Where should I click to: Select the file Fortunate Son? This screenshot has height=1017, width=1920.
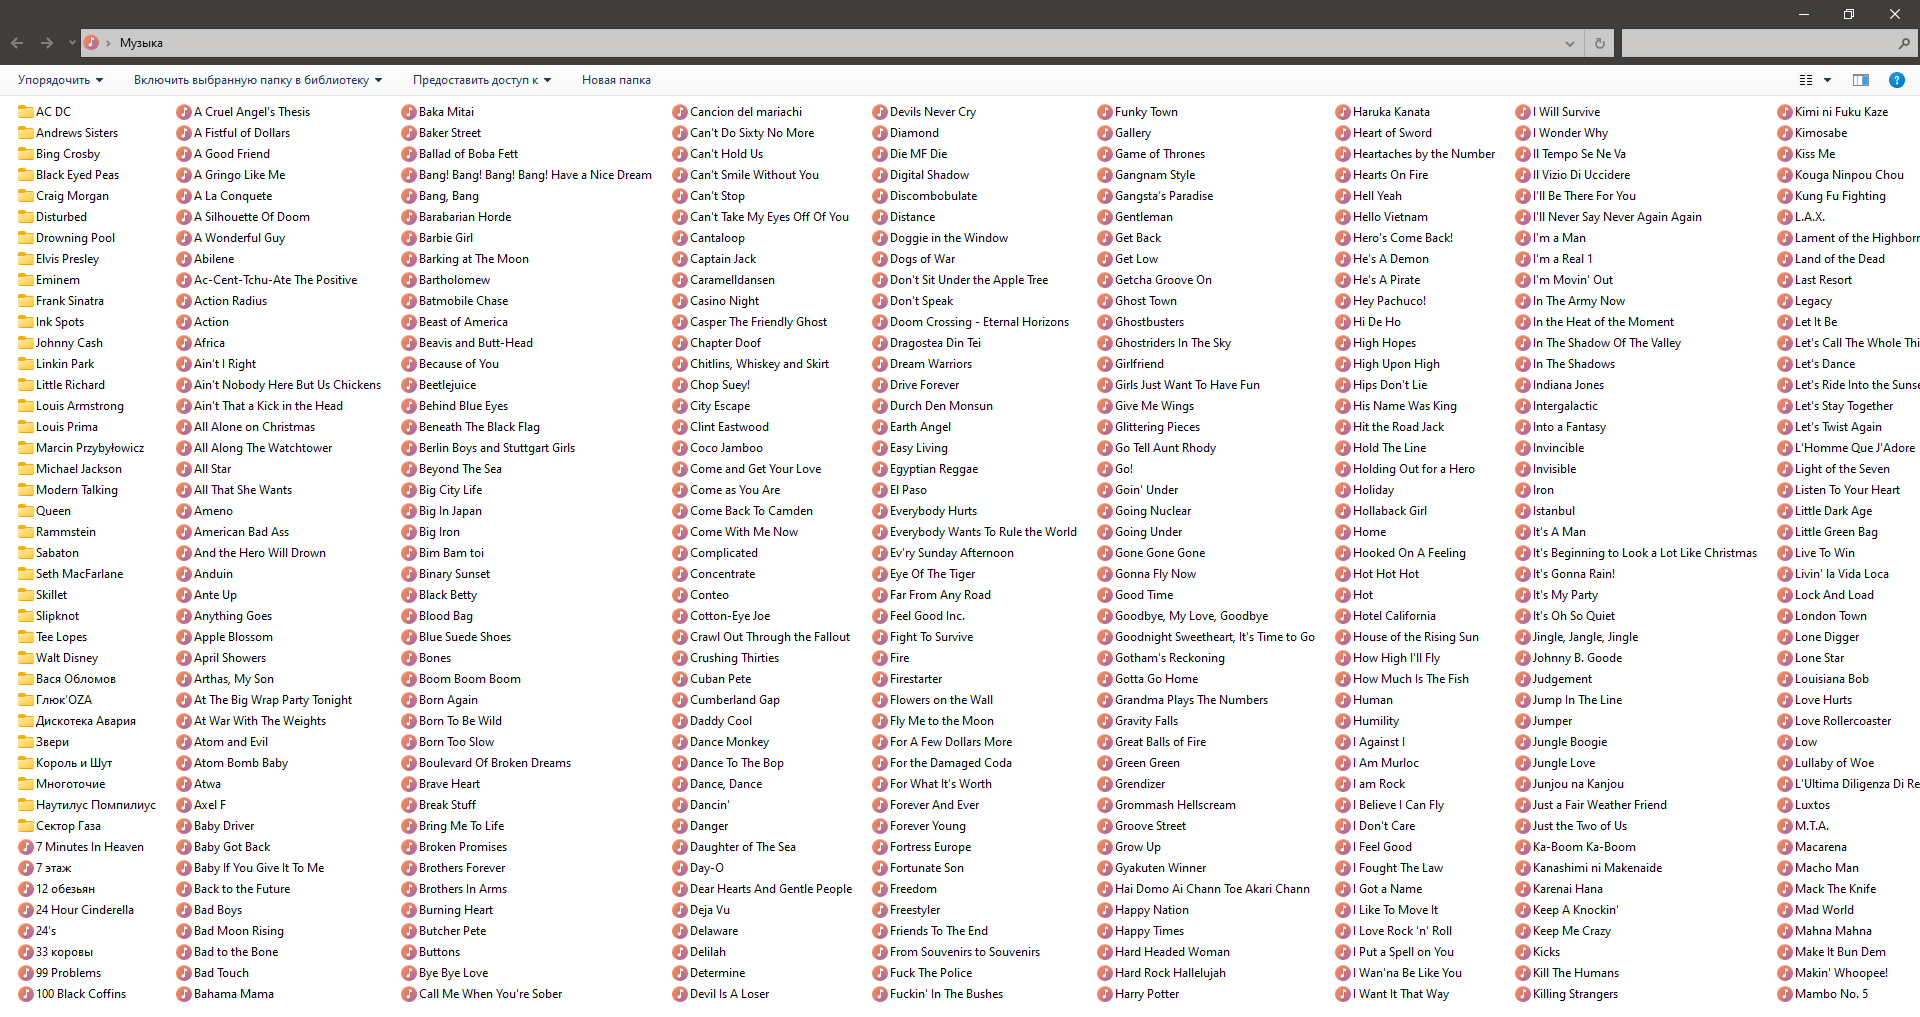pyautogui.click(x=918, y=868)
